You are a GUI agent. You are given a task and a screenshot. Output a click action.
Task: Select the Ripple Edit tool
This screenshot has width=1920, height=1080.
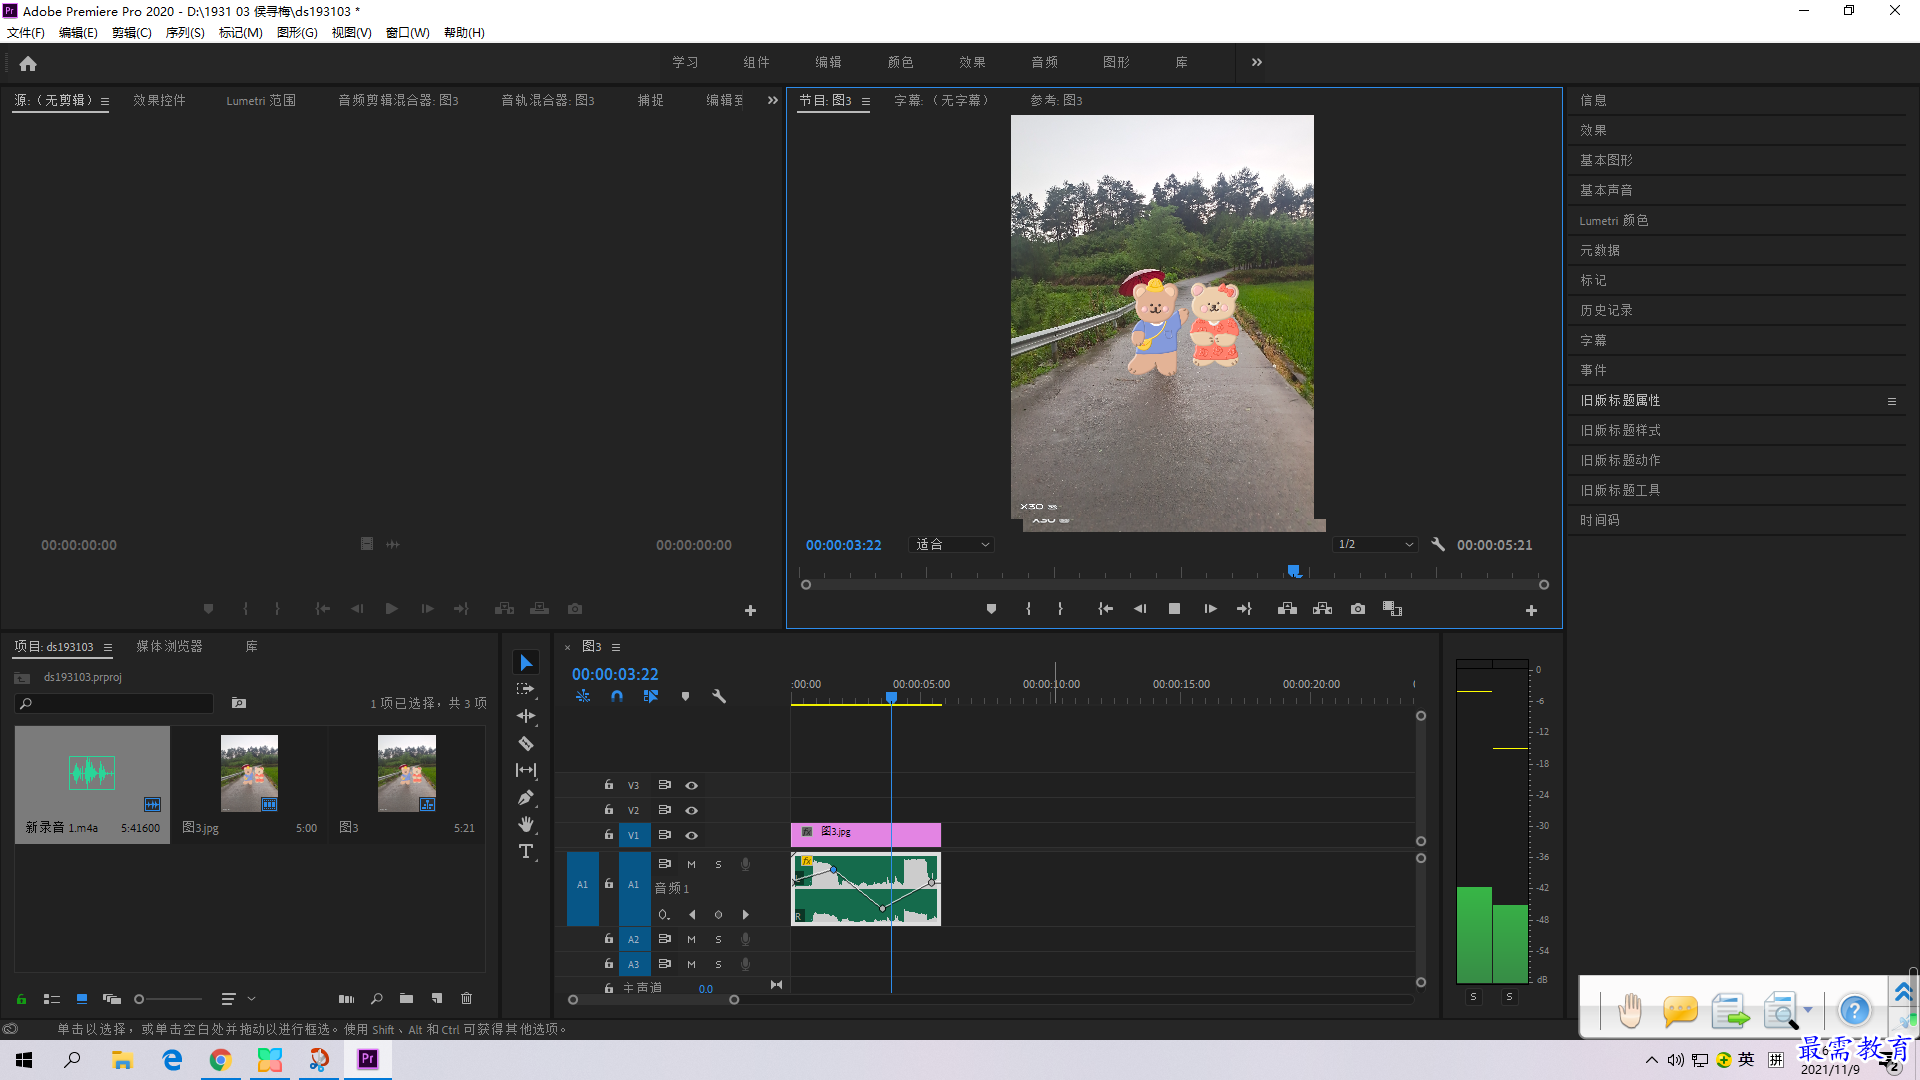526,716
